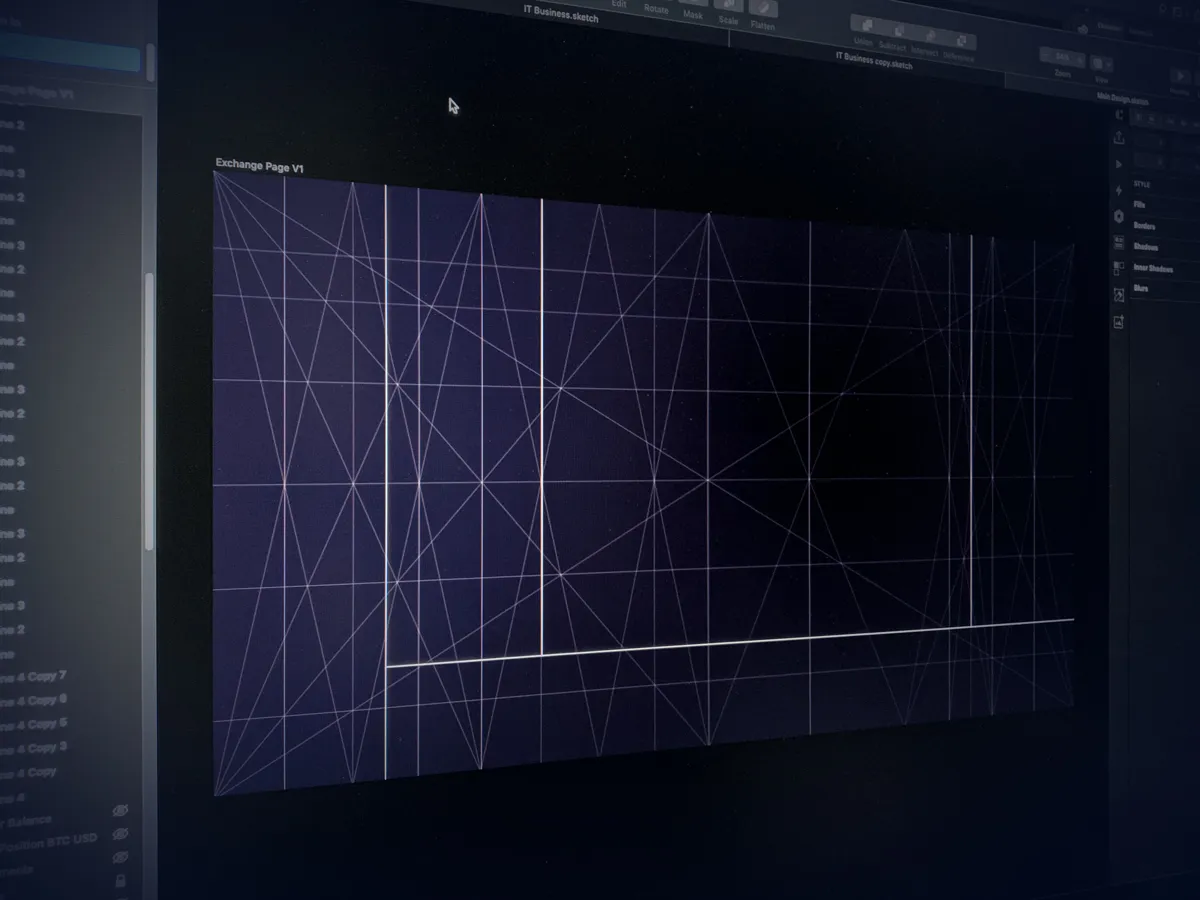The width and height of the screenshot is (1200, 900).
Task: Click the squares arrange icon in the inspector strip
Action: [x=1119, y=268]
